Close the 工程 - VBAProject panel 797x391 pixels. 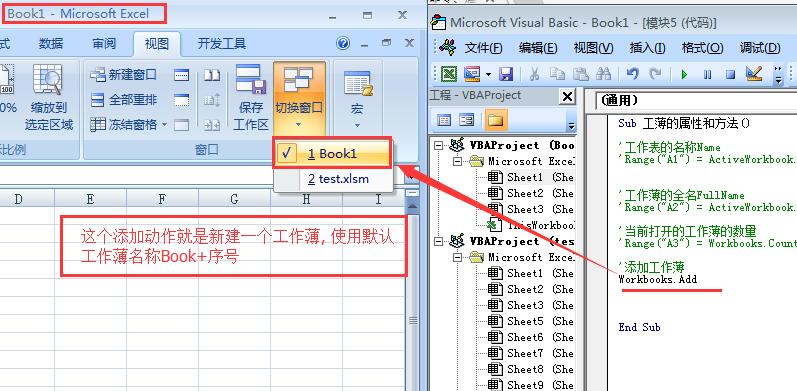point(567,96)
